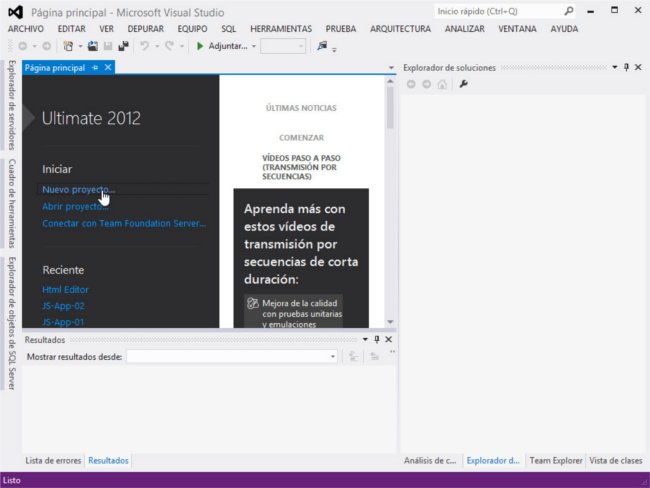This screenshot has height=488, width=650.
Task: Open Explorador de servidores side tab
Action: (12, 105)
